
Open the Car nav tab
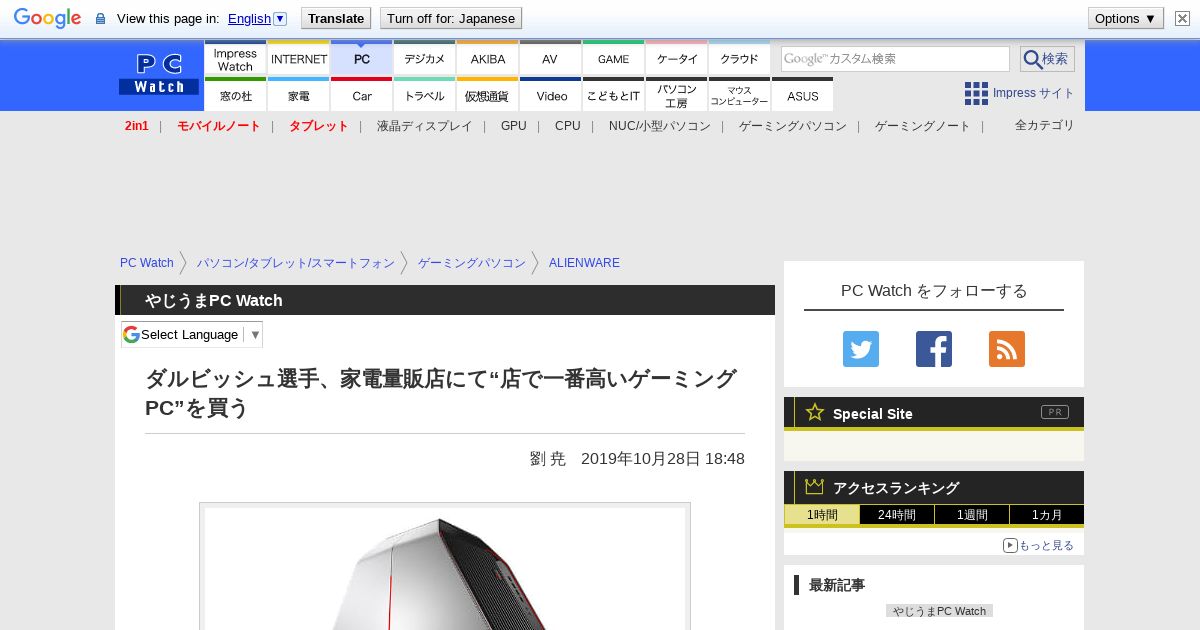362,95
